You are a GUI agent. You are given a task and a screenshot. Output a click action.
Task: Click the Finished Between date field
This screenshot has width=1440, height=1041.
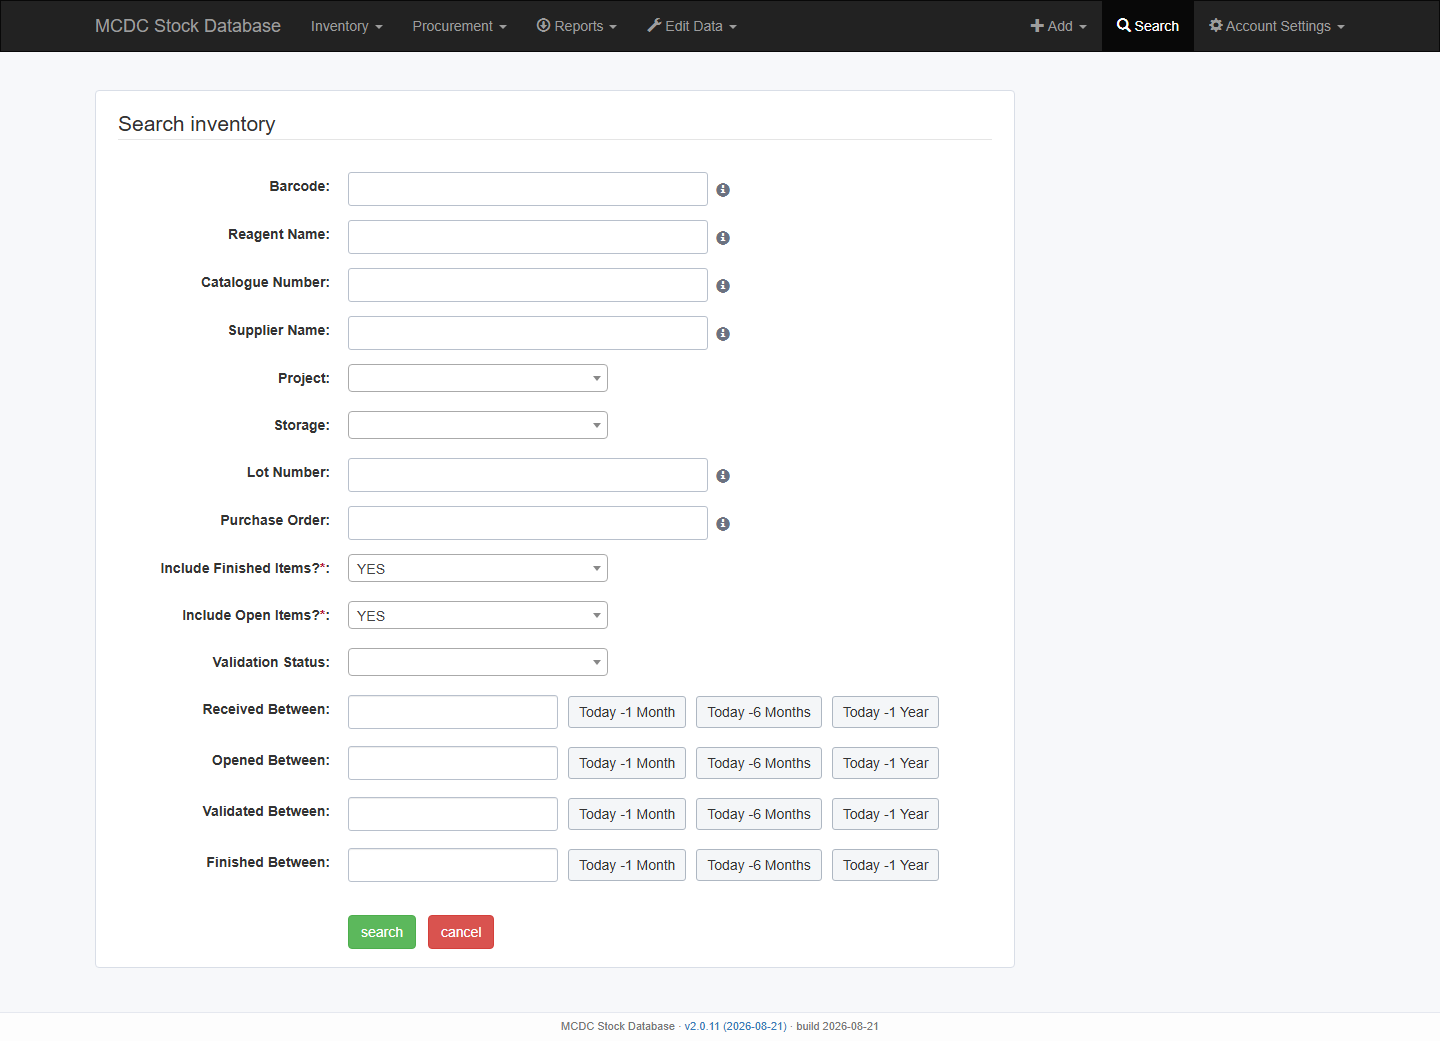(x=453, y=865)
